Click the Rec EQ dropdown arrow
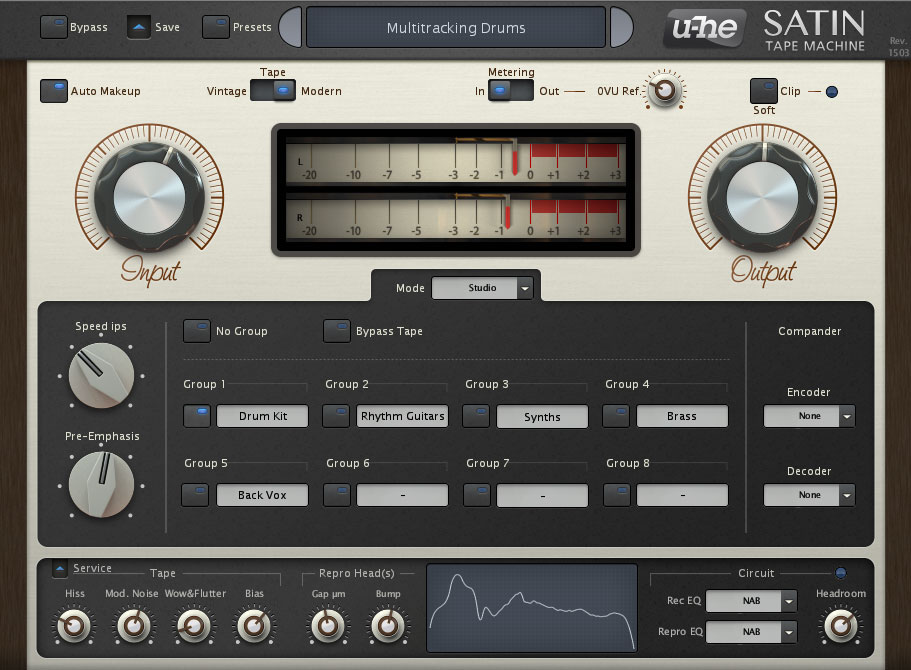 (789, 601)
